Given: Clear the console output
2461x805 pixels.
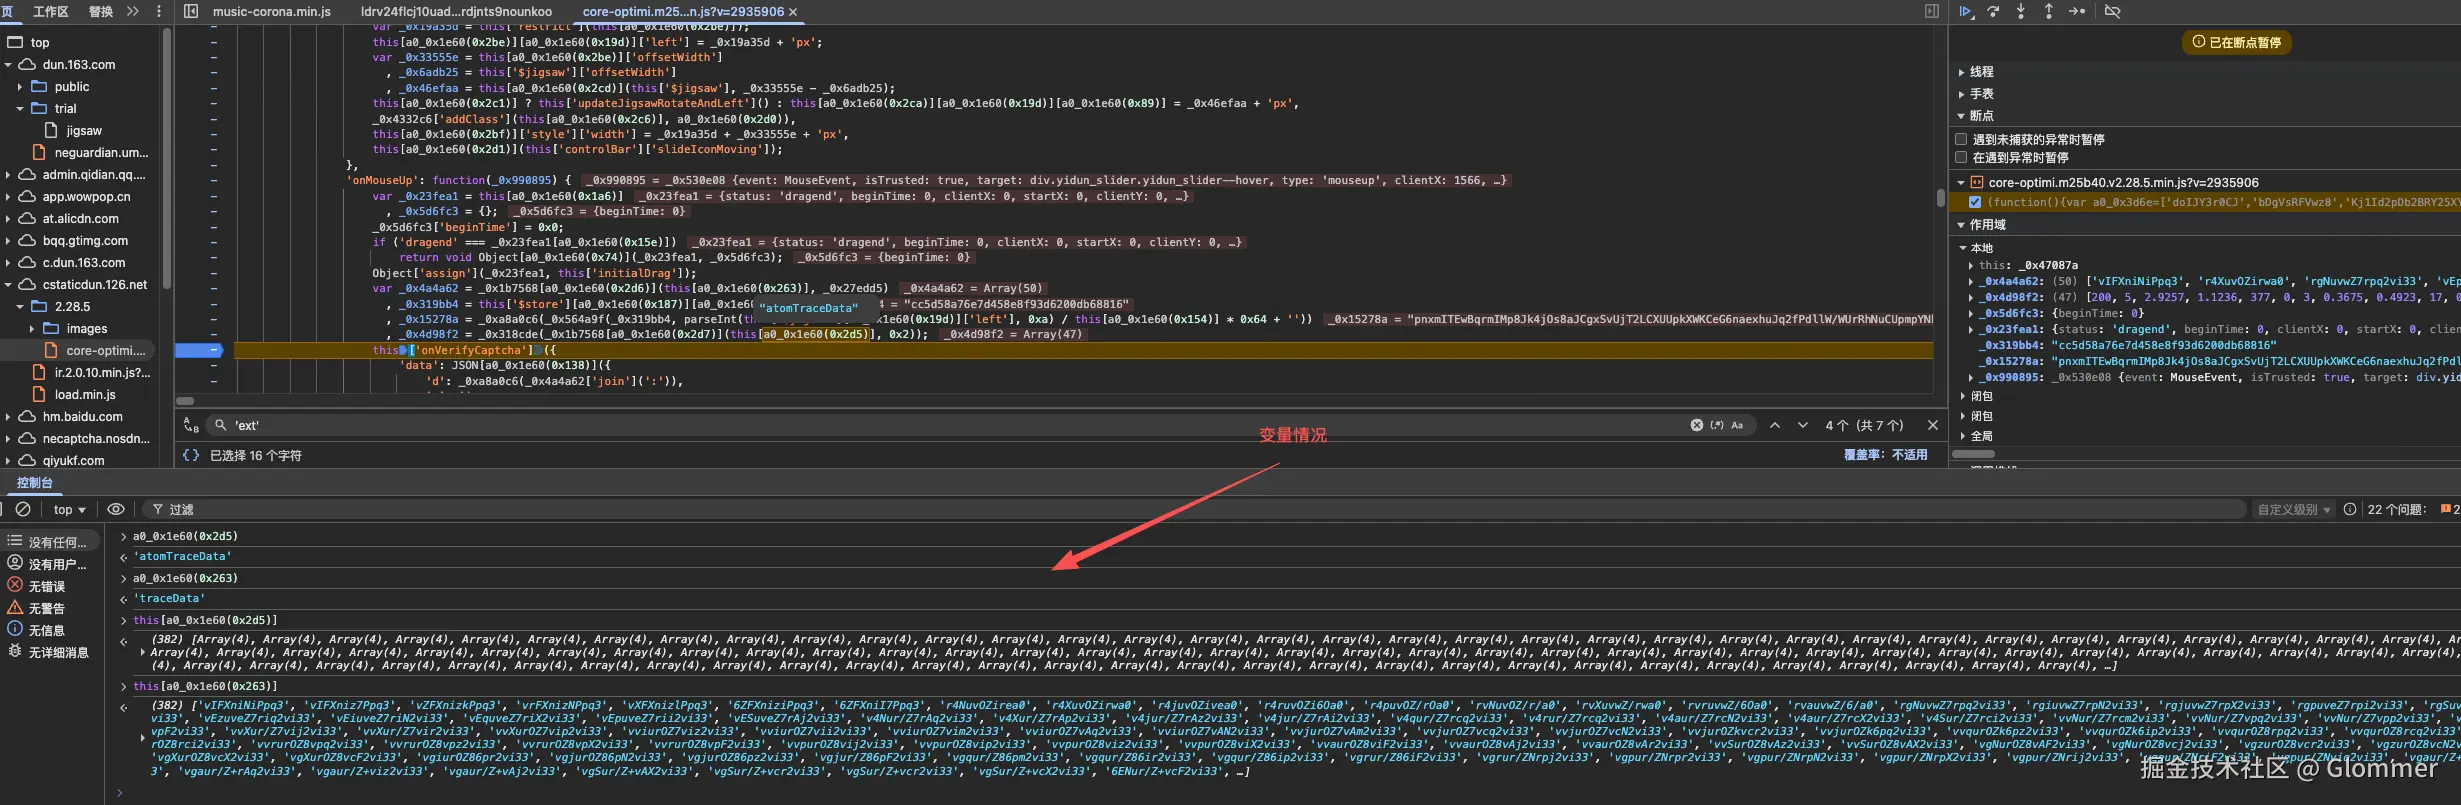Looking at the screenshot, I should click(23, 509).
